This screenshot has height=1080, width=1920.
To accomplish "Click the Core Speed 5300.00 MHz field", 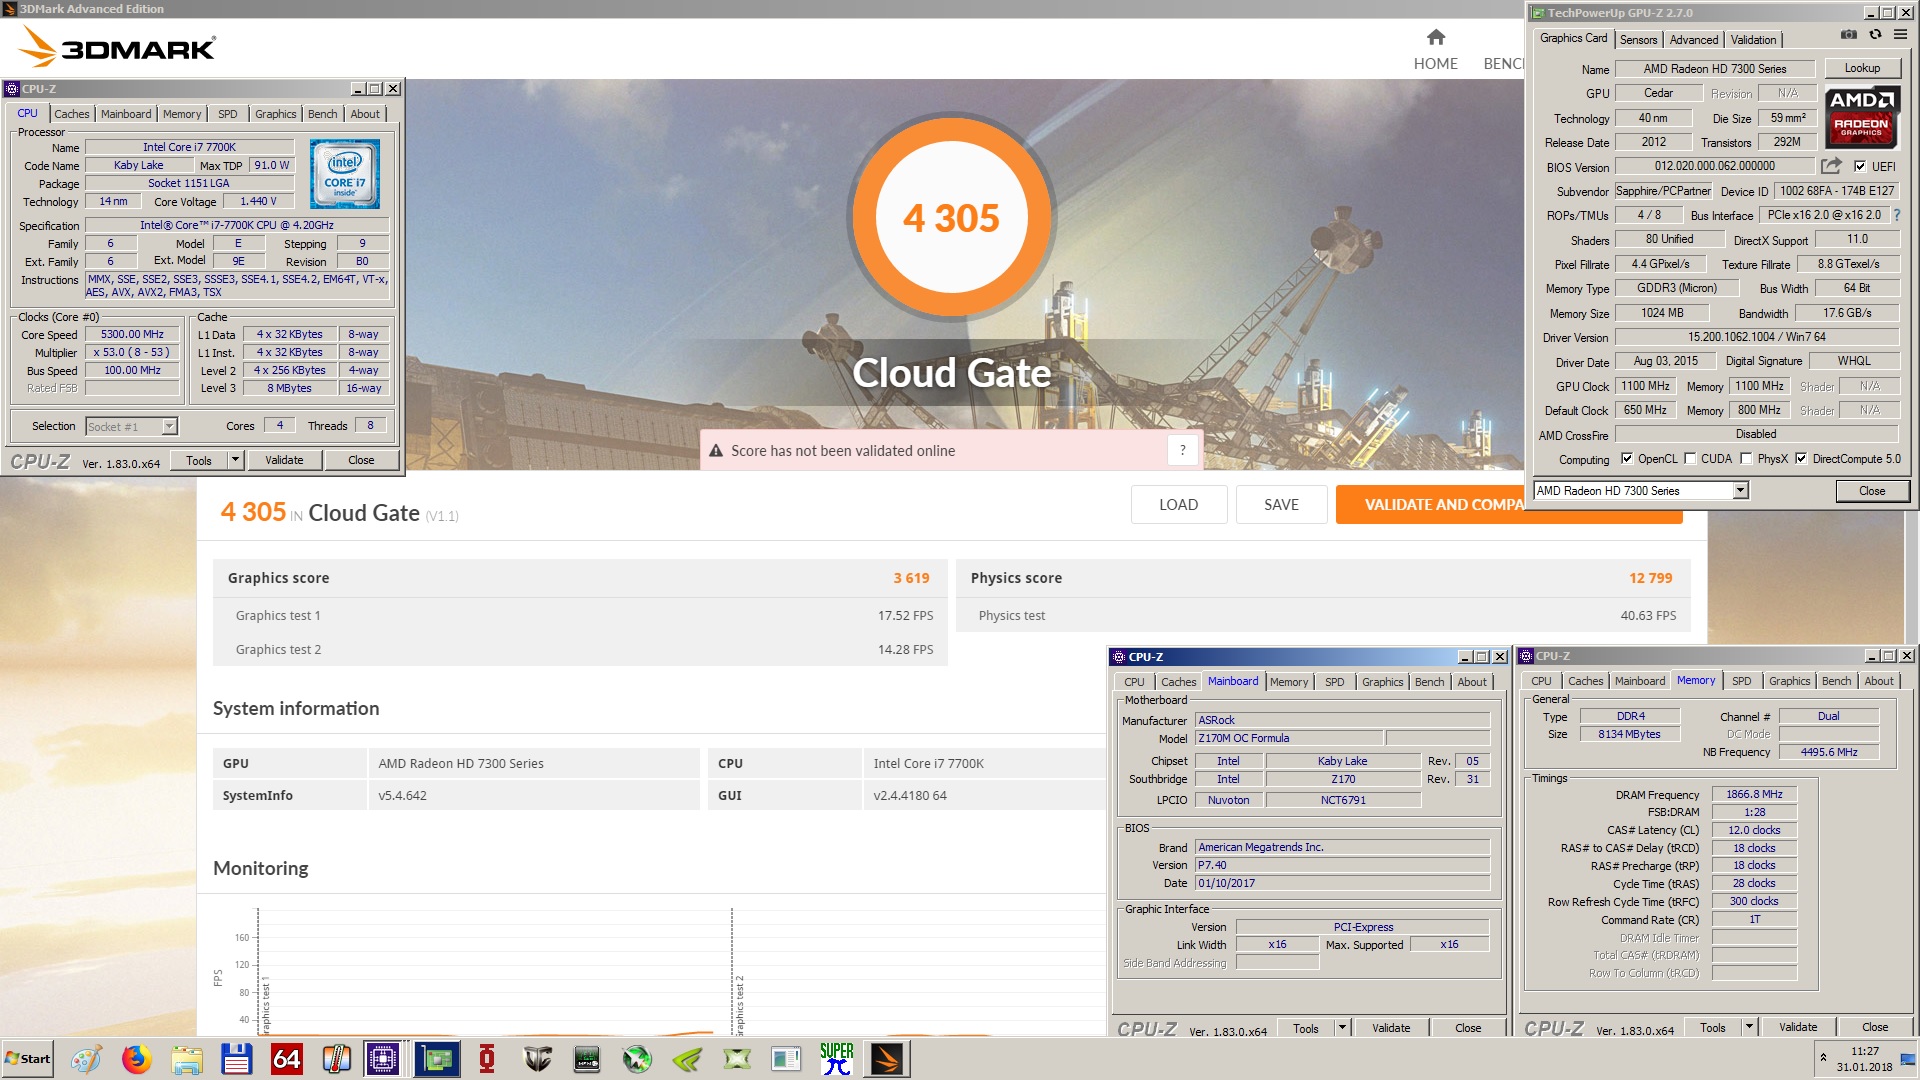I will pos(132,335).
